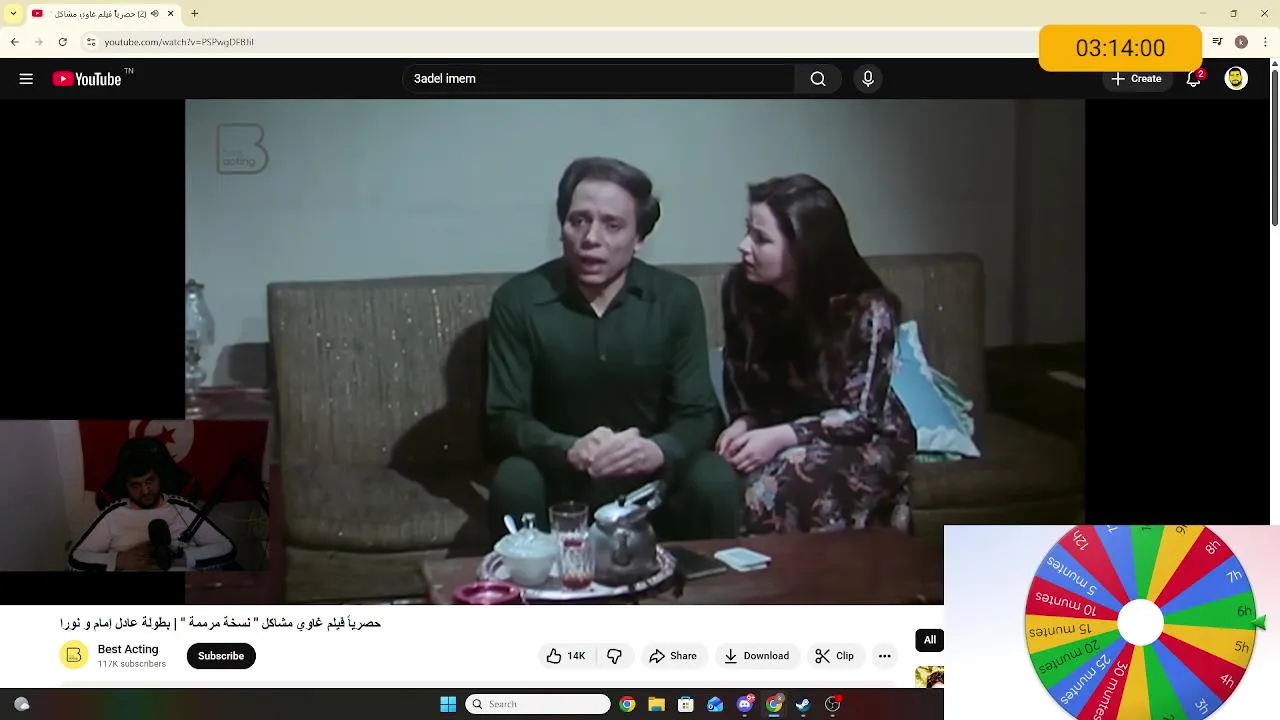The height and width of the screenshot is (720, 1280).
Task: Click the Create button
Action: pyautogui.click(x=1136, y=79)
